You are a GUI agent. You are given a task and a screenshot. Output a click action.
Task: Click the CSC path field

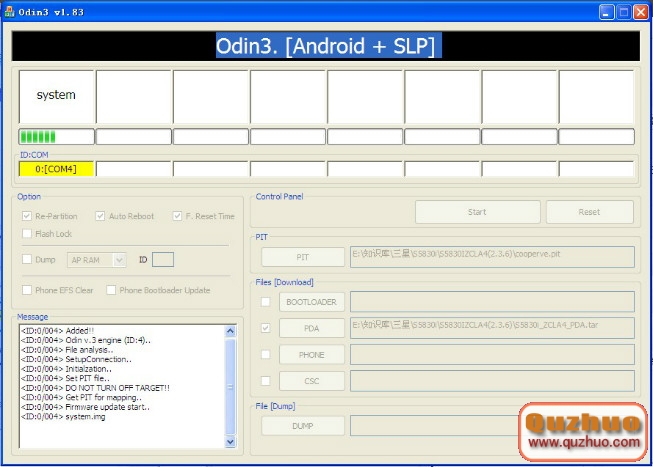492,381
